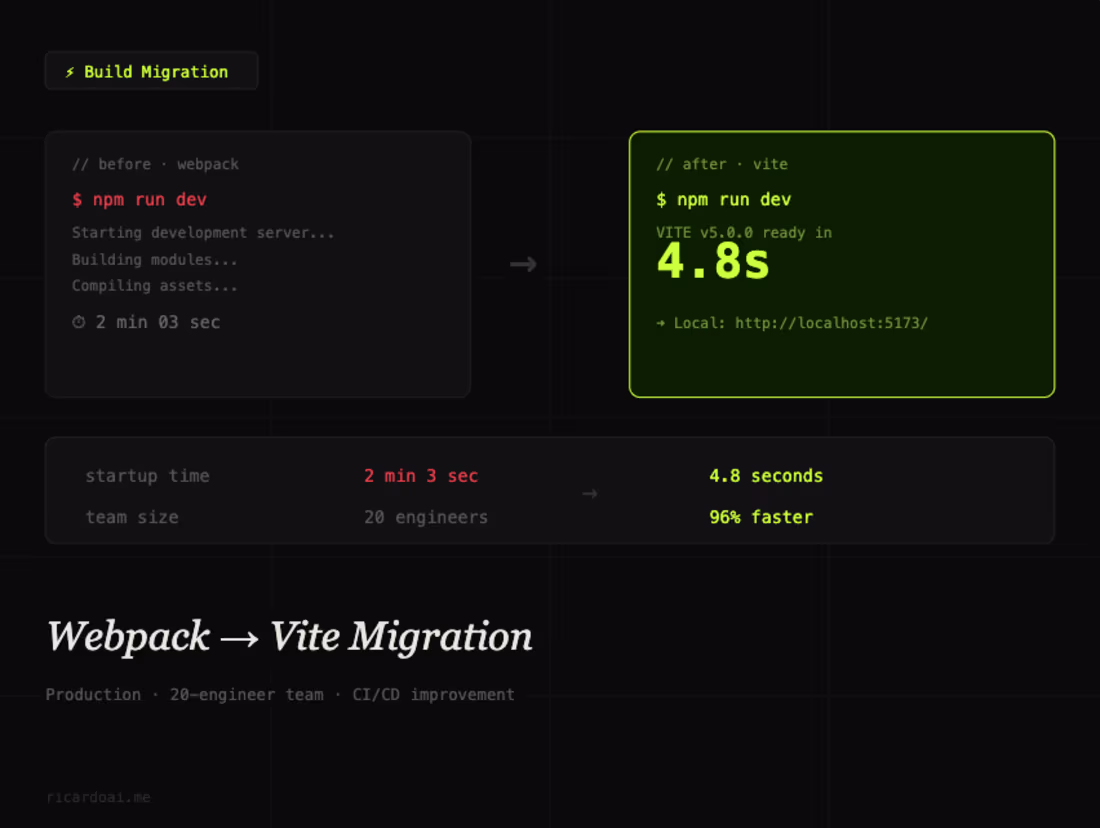Select the arrow icon between the two terminal cards
Screen dimensions: 1100x828
tap(523, 263)
